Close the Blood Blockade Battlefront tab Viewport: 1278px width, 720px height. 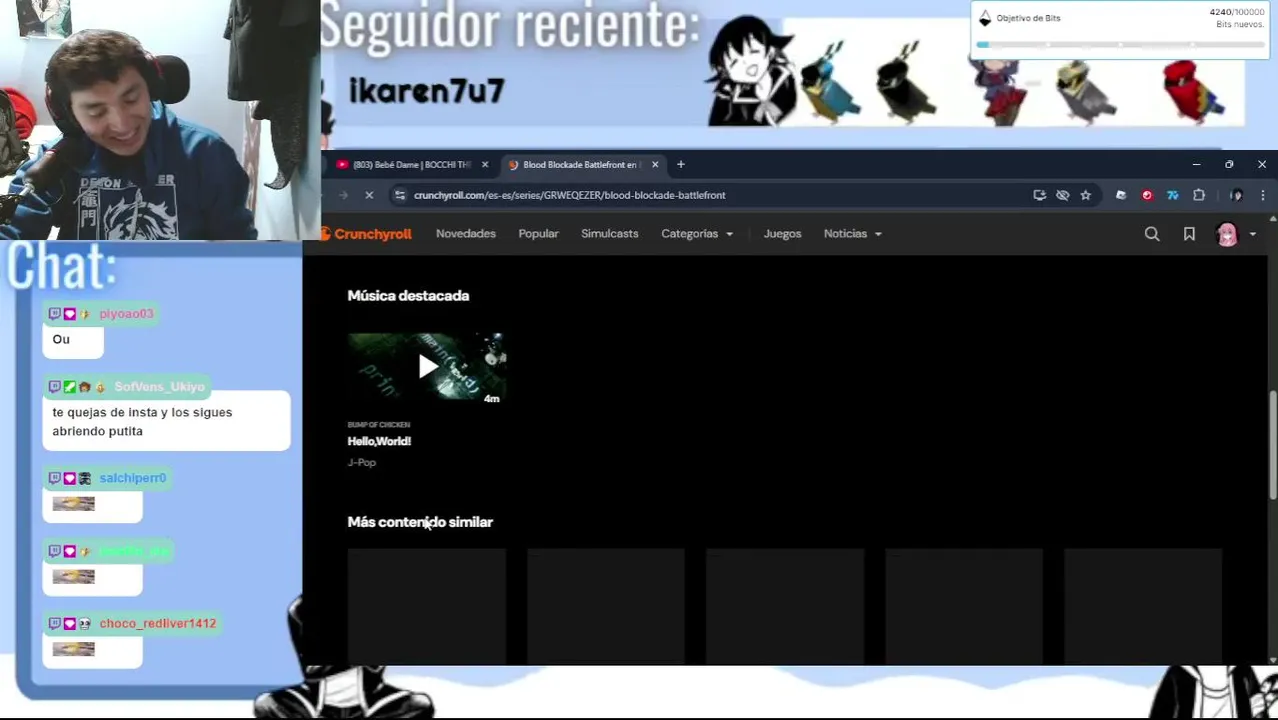655,165
